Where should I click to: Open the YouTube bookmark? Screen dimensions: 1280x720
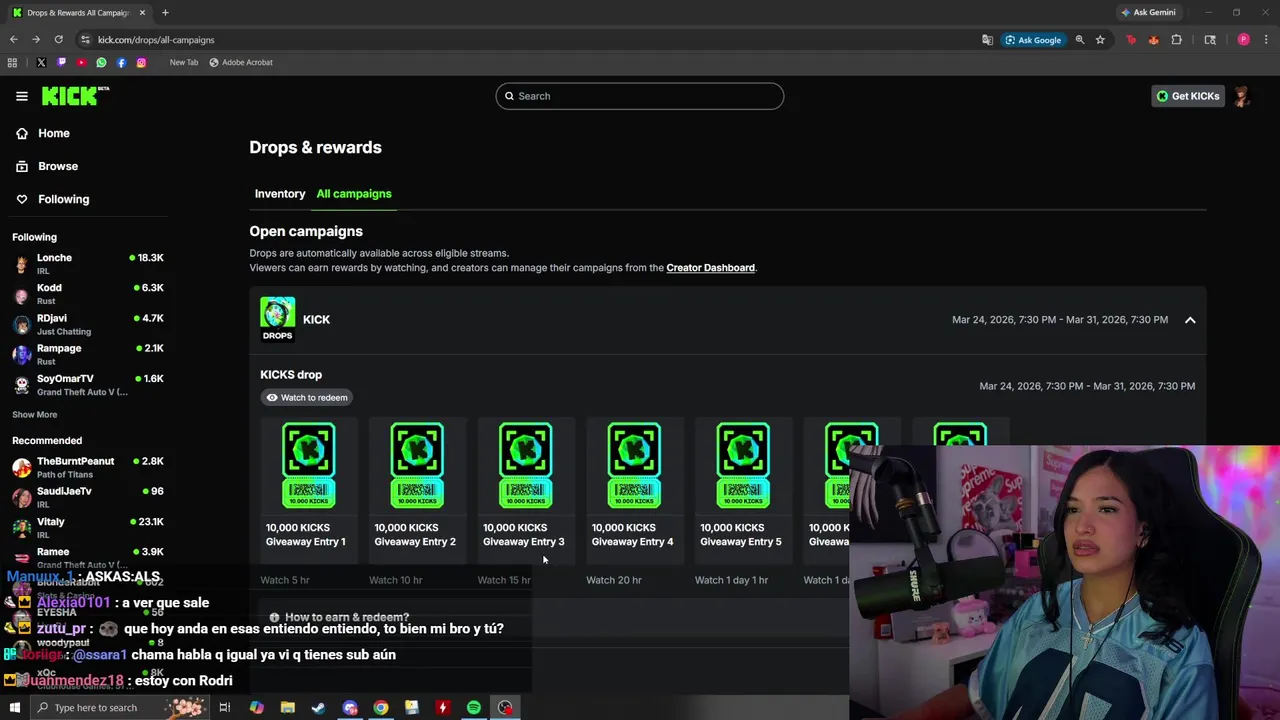coord(81,62)
